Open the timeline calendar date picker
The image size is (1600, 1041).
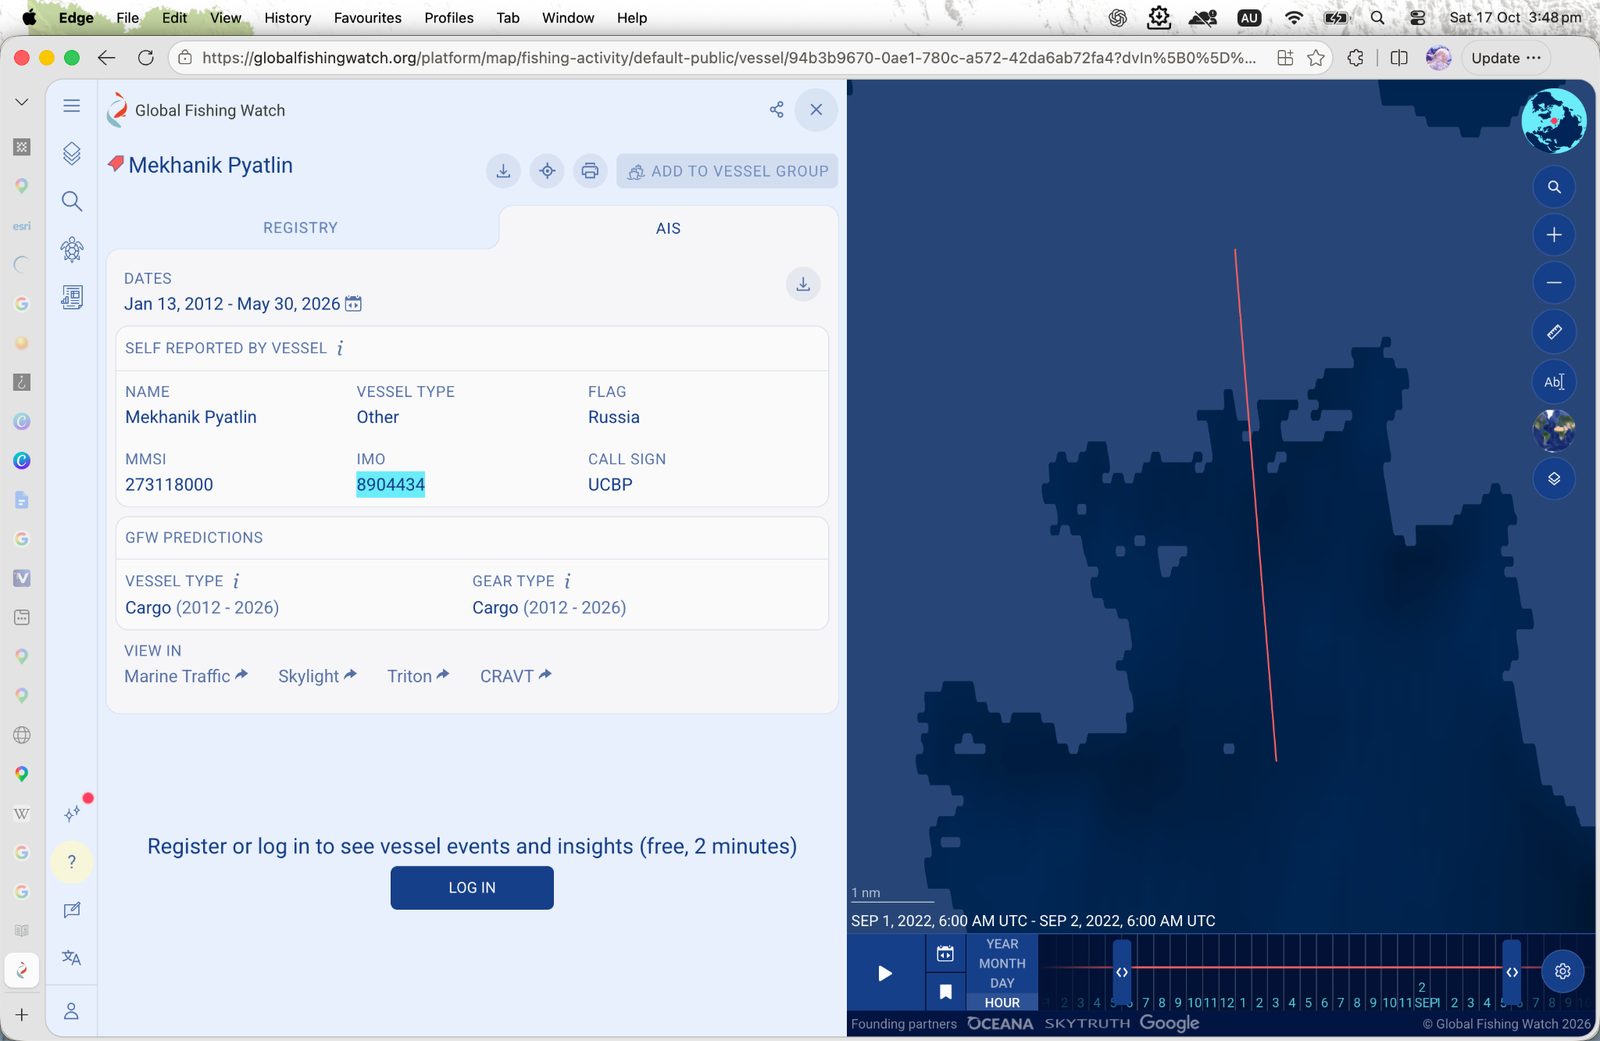pyautogui.click(x=945, y=954)
